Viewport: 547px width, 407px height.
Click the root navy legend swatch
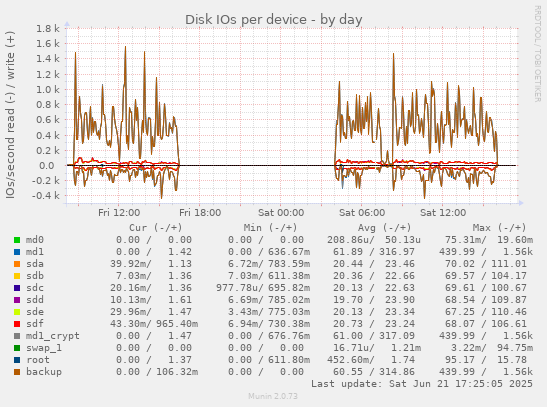17,360
